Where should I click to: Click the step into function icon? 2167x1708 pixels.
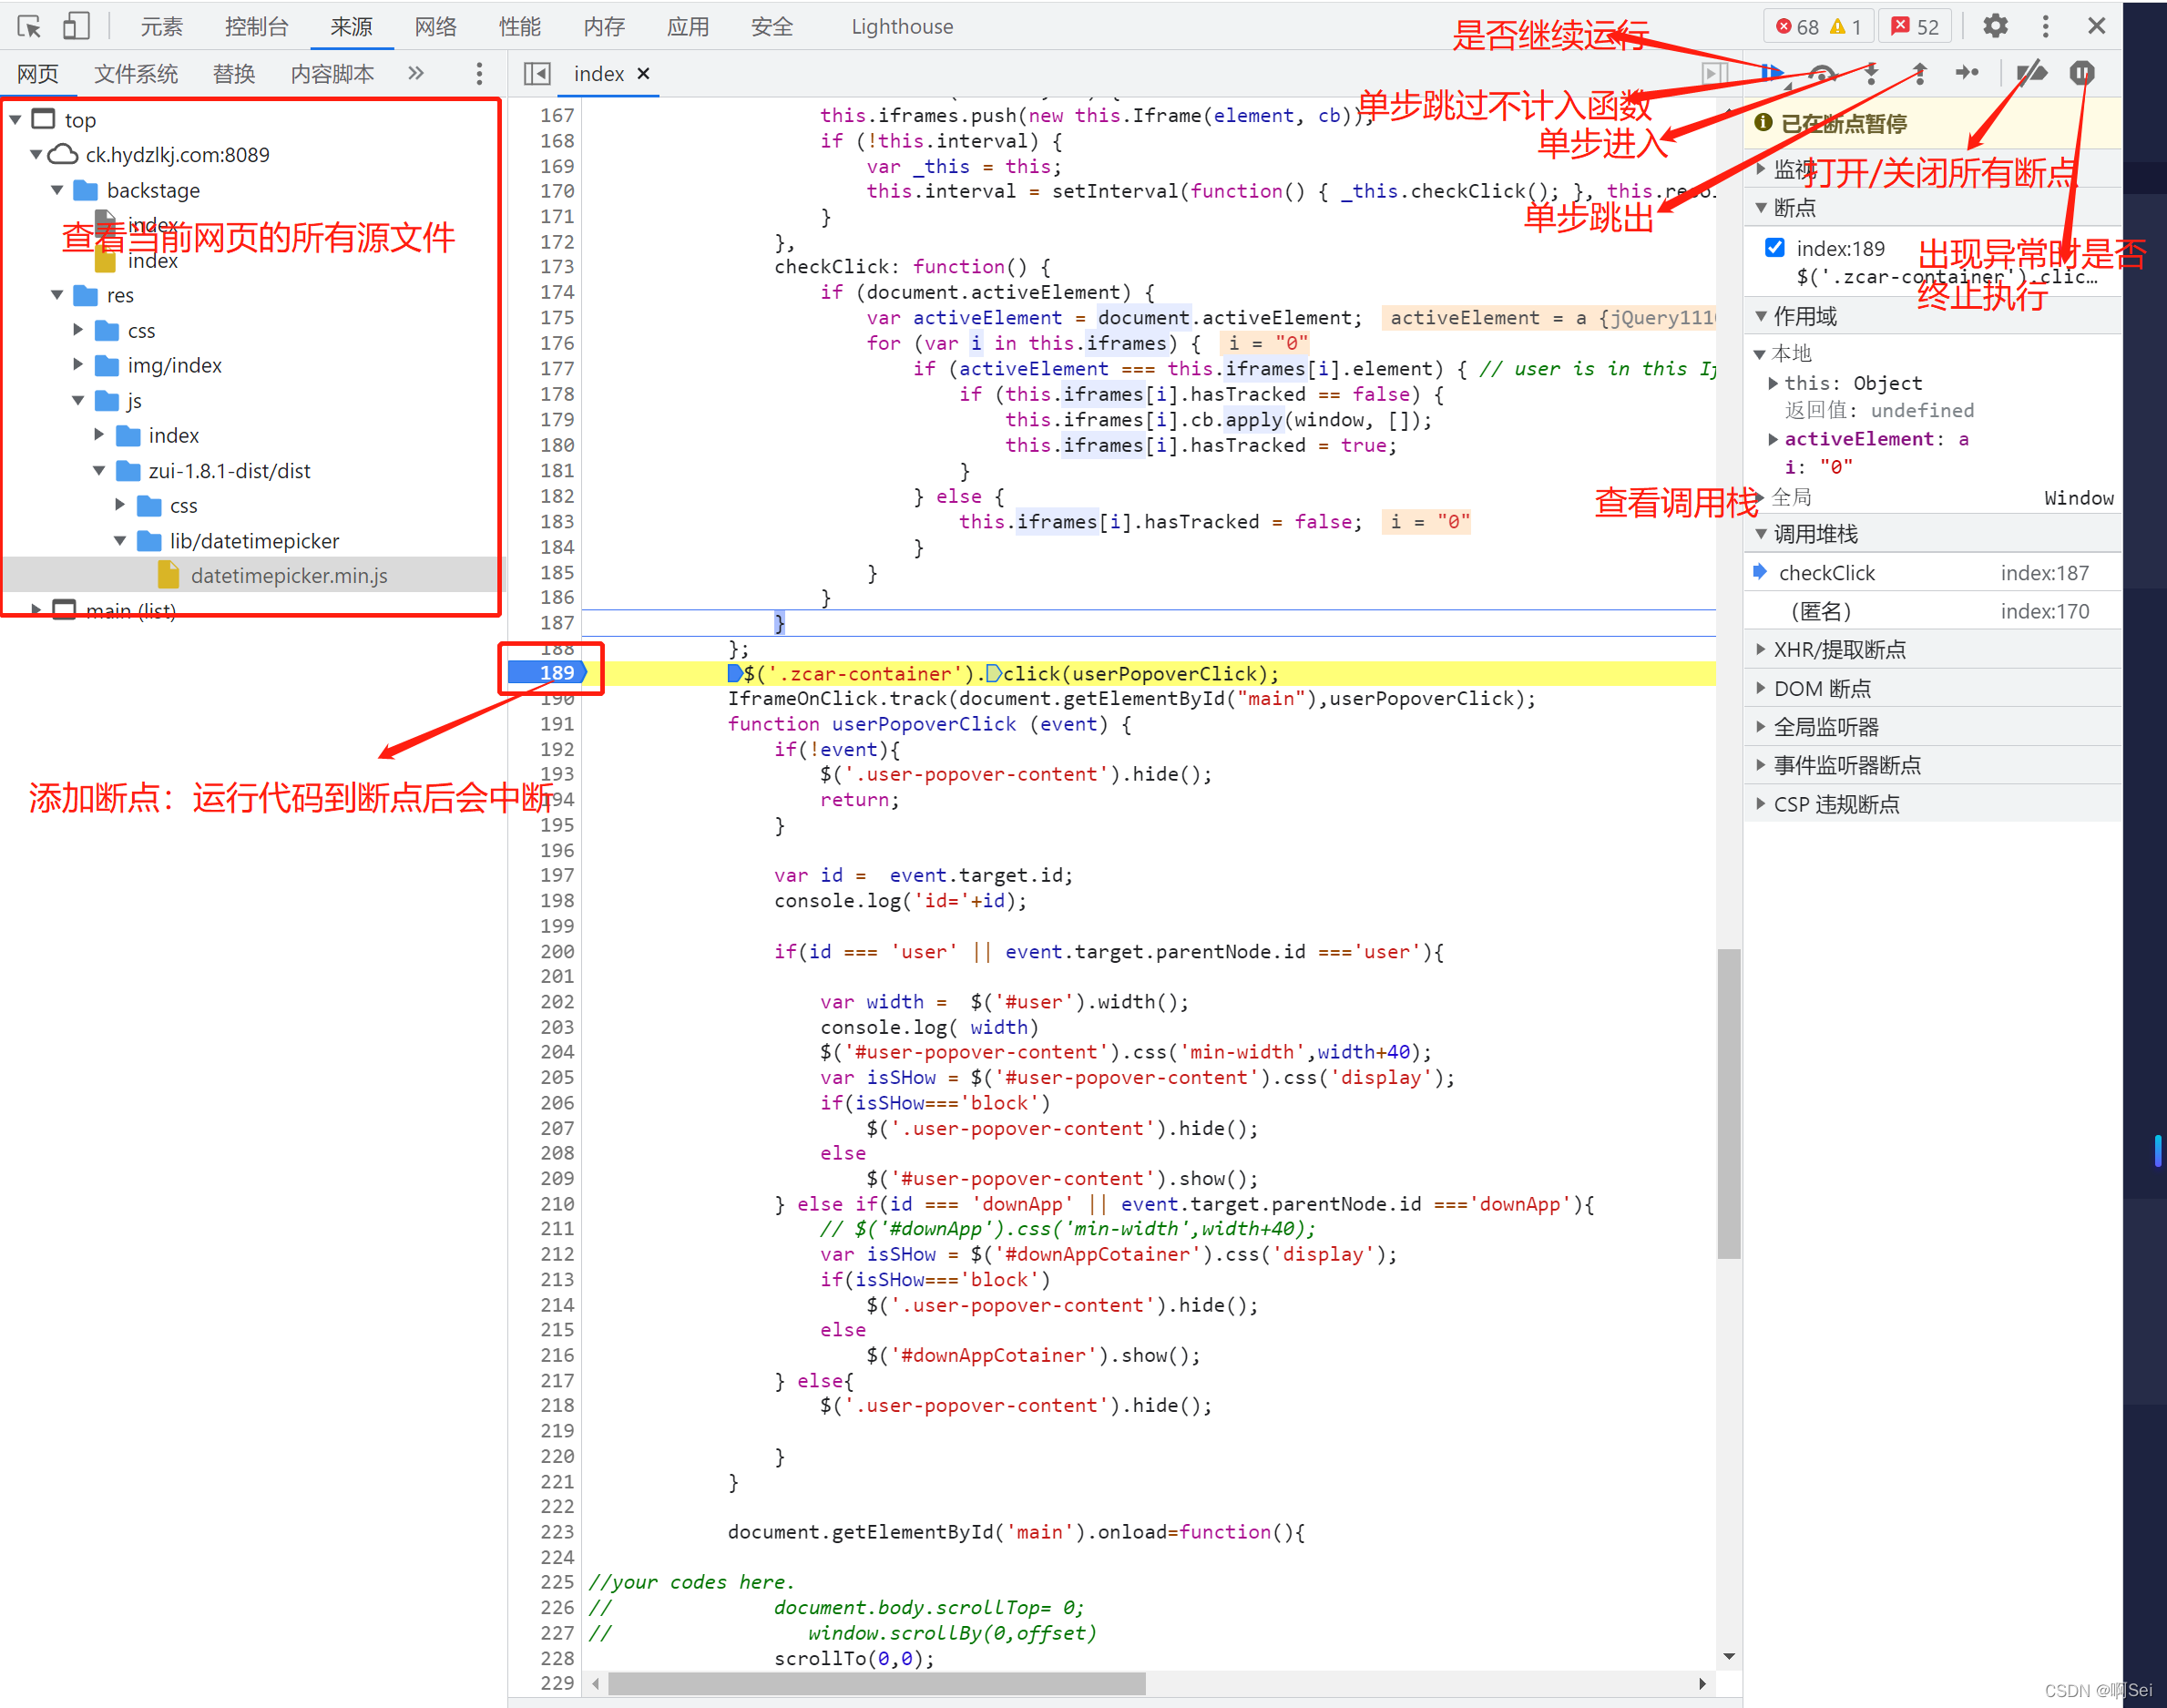pos(1871,72)
